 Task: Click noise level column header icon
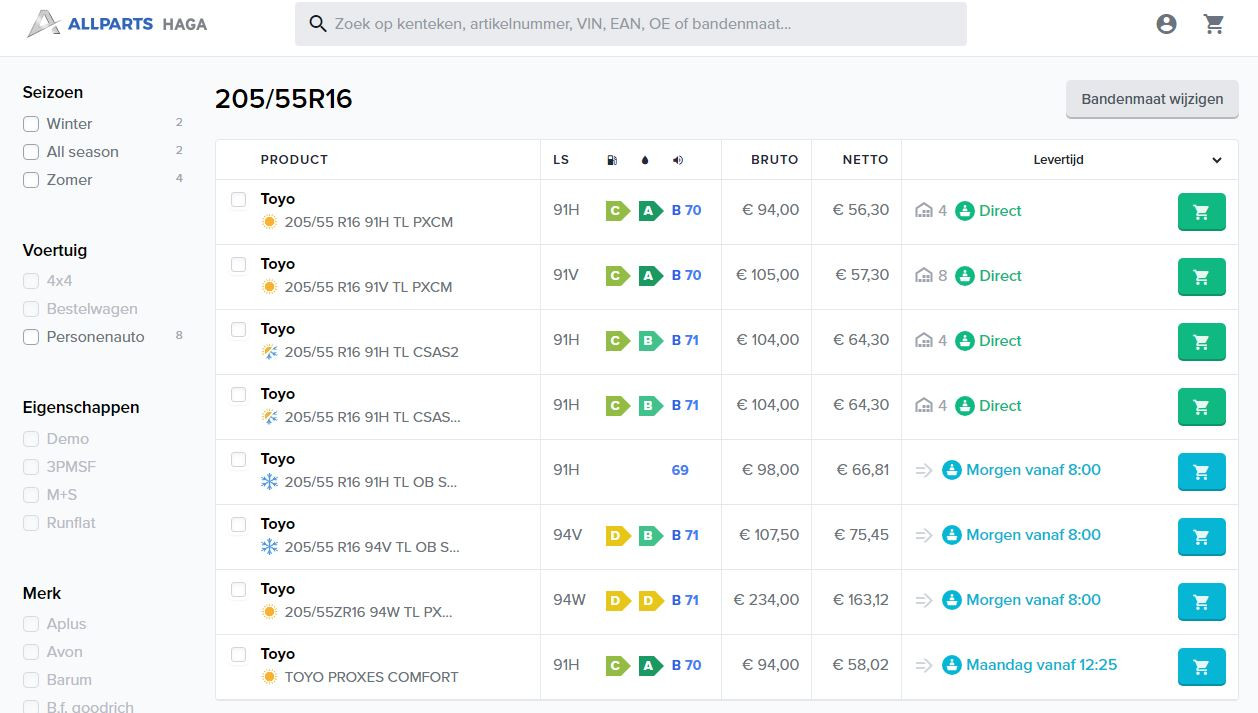click(678, 160)
